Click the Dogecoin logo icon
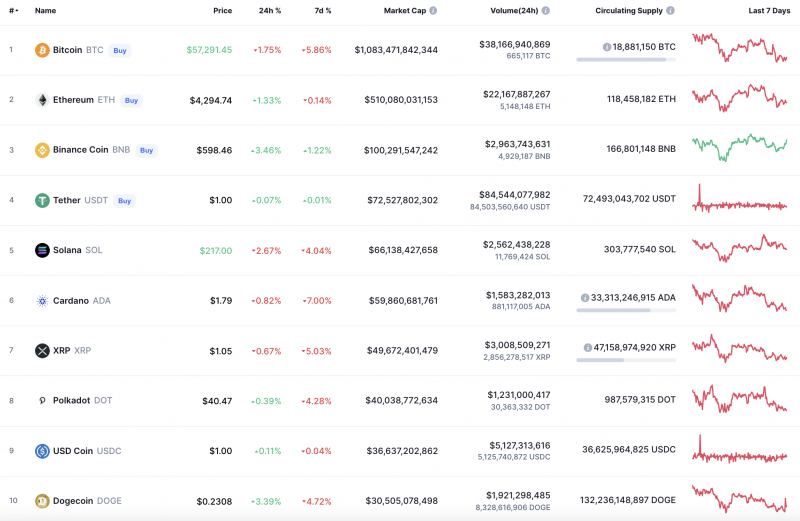The width and height of the screenshot is (800, 521). pos(42,501)
